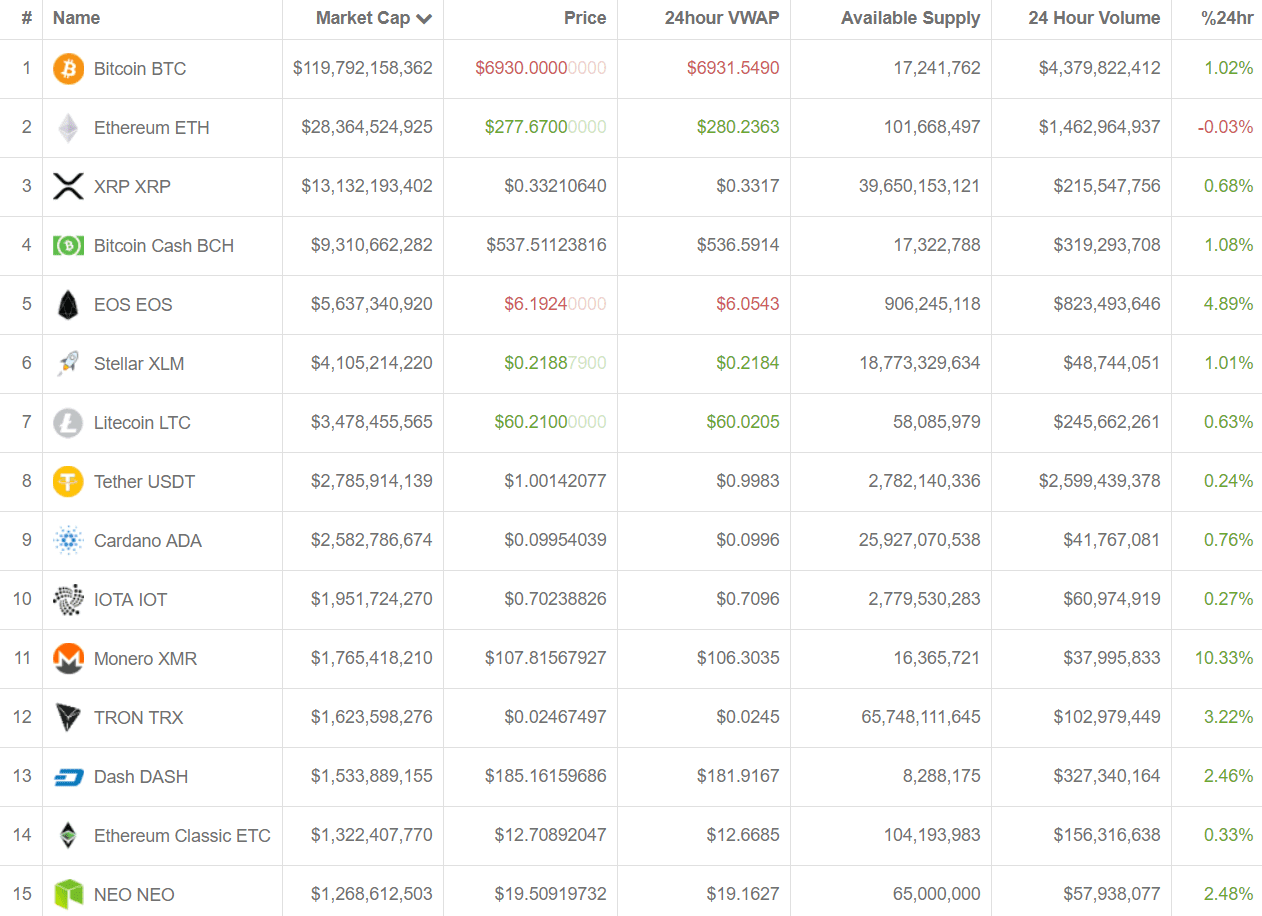Sort by Available Supply header
Image resolution: width=1262 pixels, height=916 pixels.
(910, 18)
